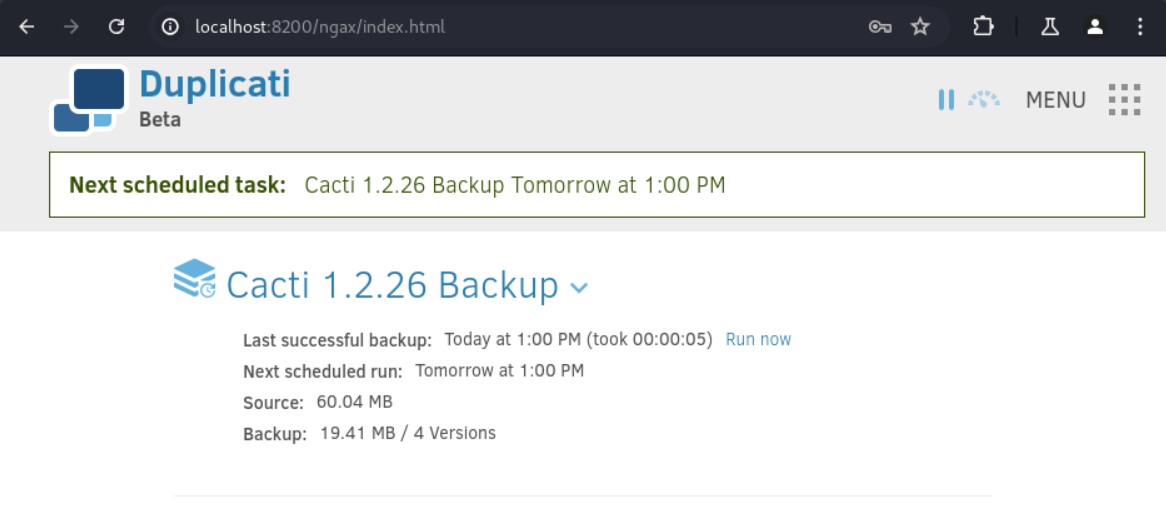Open the saved passwords key icon
Screen dimensions: 1166x517
click(x=880, y=27)
